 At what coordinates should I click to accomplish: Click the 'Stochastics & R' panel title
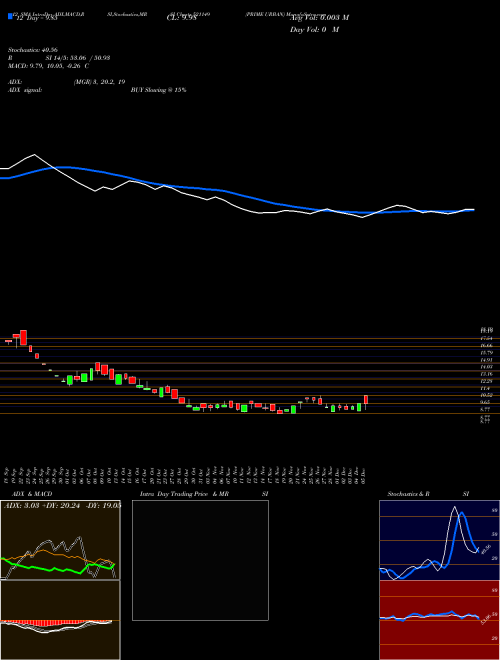(409, 494)
